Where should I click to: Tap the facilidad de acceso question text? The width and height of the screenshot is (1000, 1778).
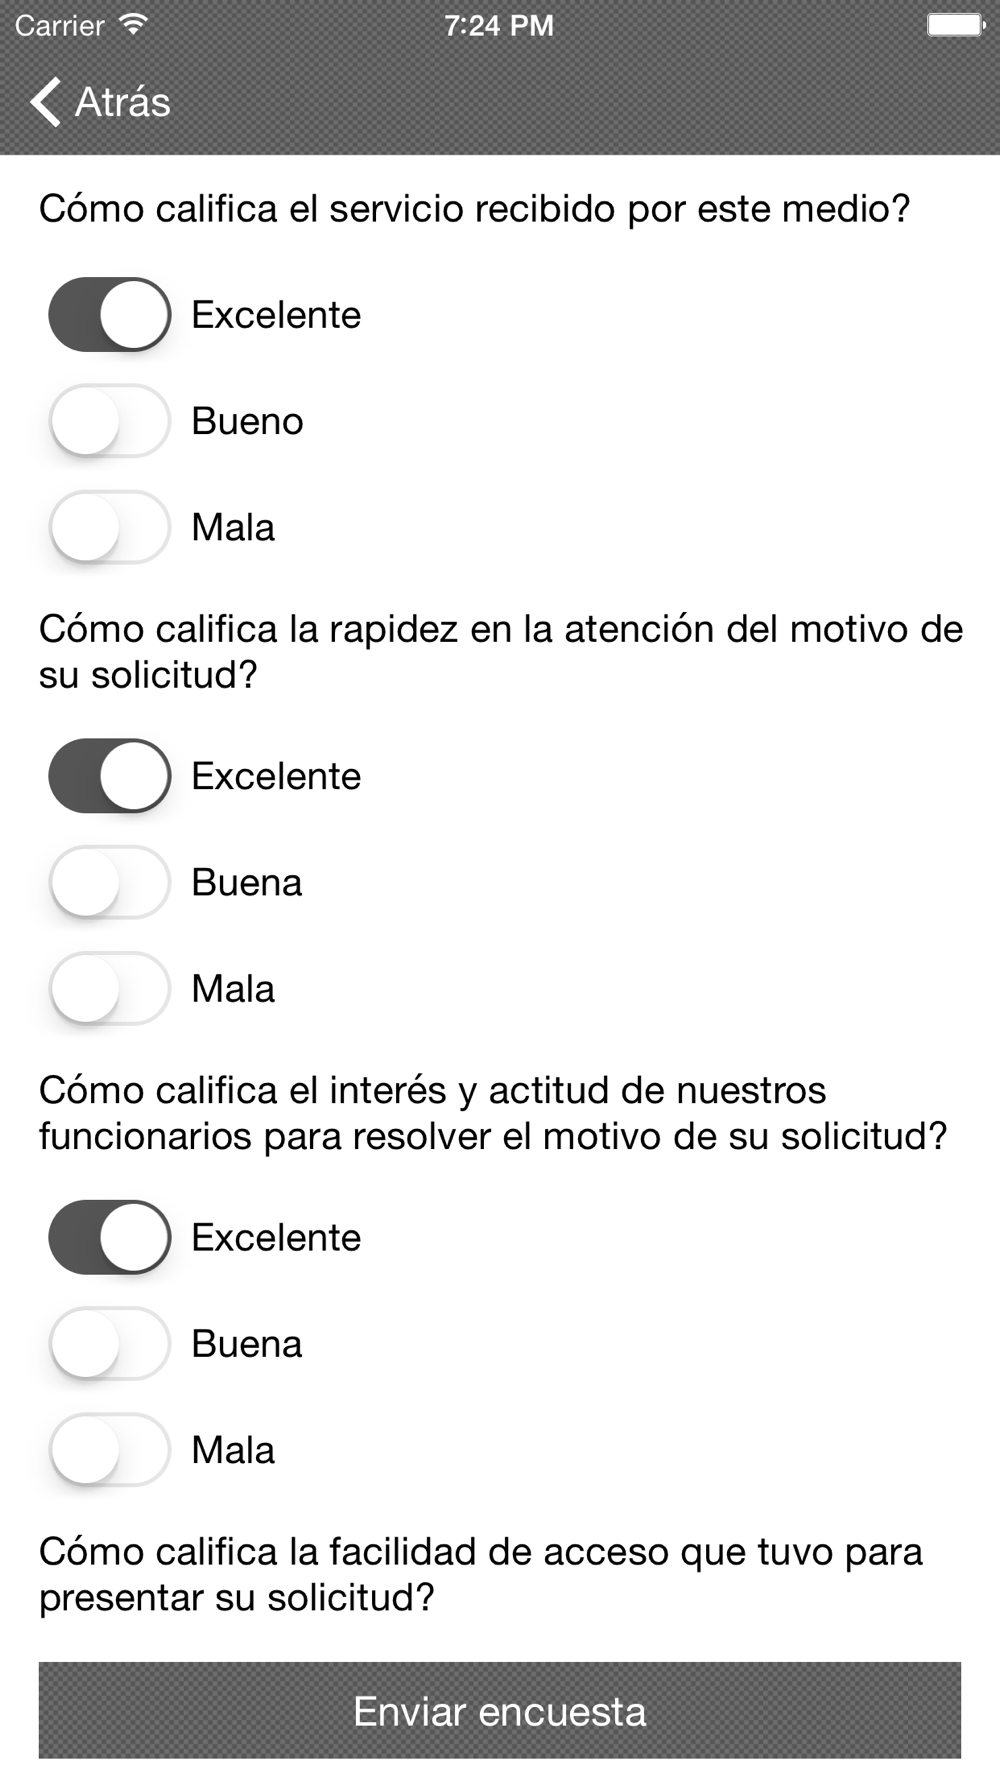(480, 1574)
